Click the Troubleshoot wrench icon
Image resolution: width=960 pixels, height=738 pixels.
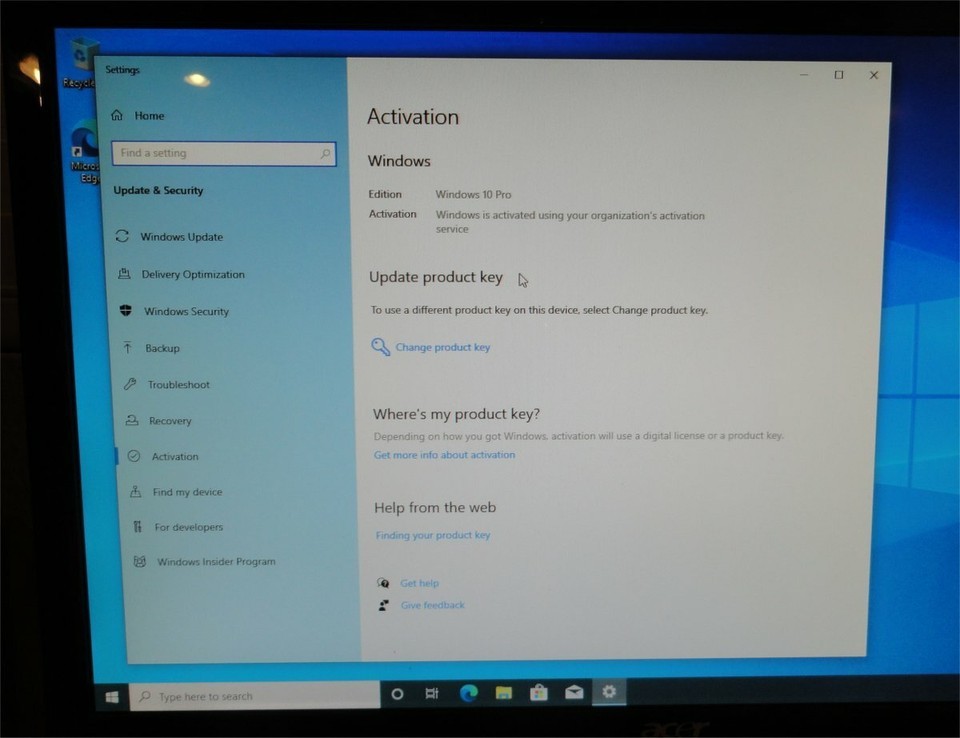pos(129,384)
